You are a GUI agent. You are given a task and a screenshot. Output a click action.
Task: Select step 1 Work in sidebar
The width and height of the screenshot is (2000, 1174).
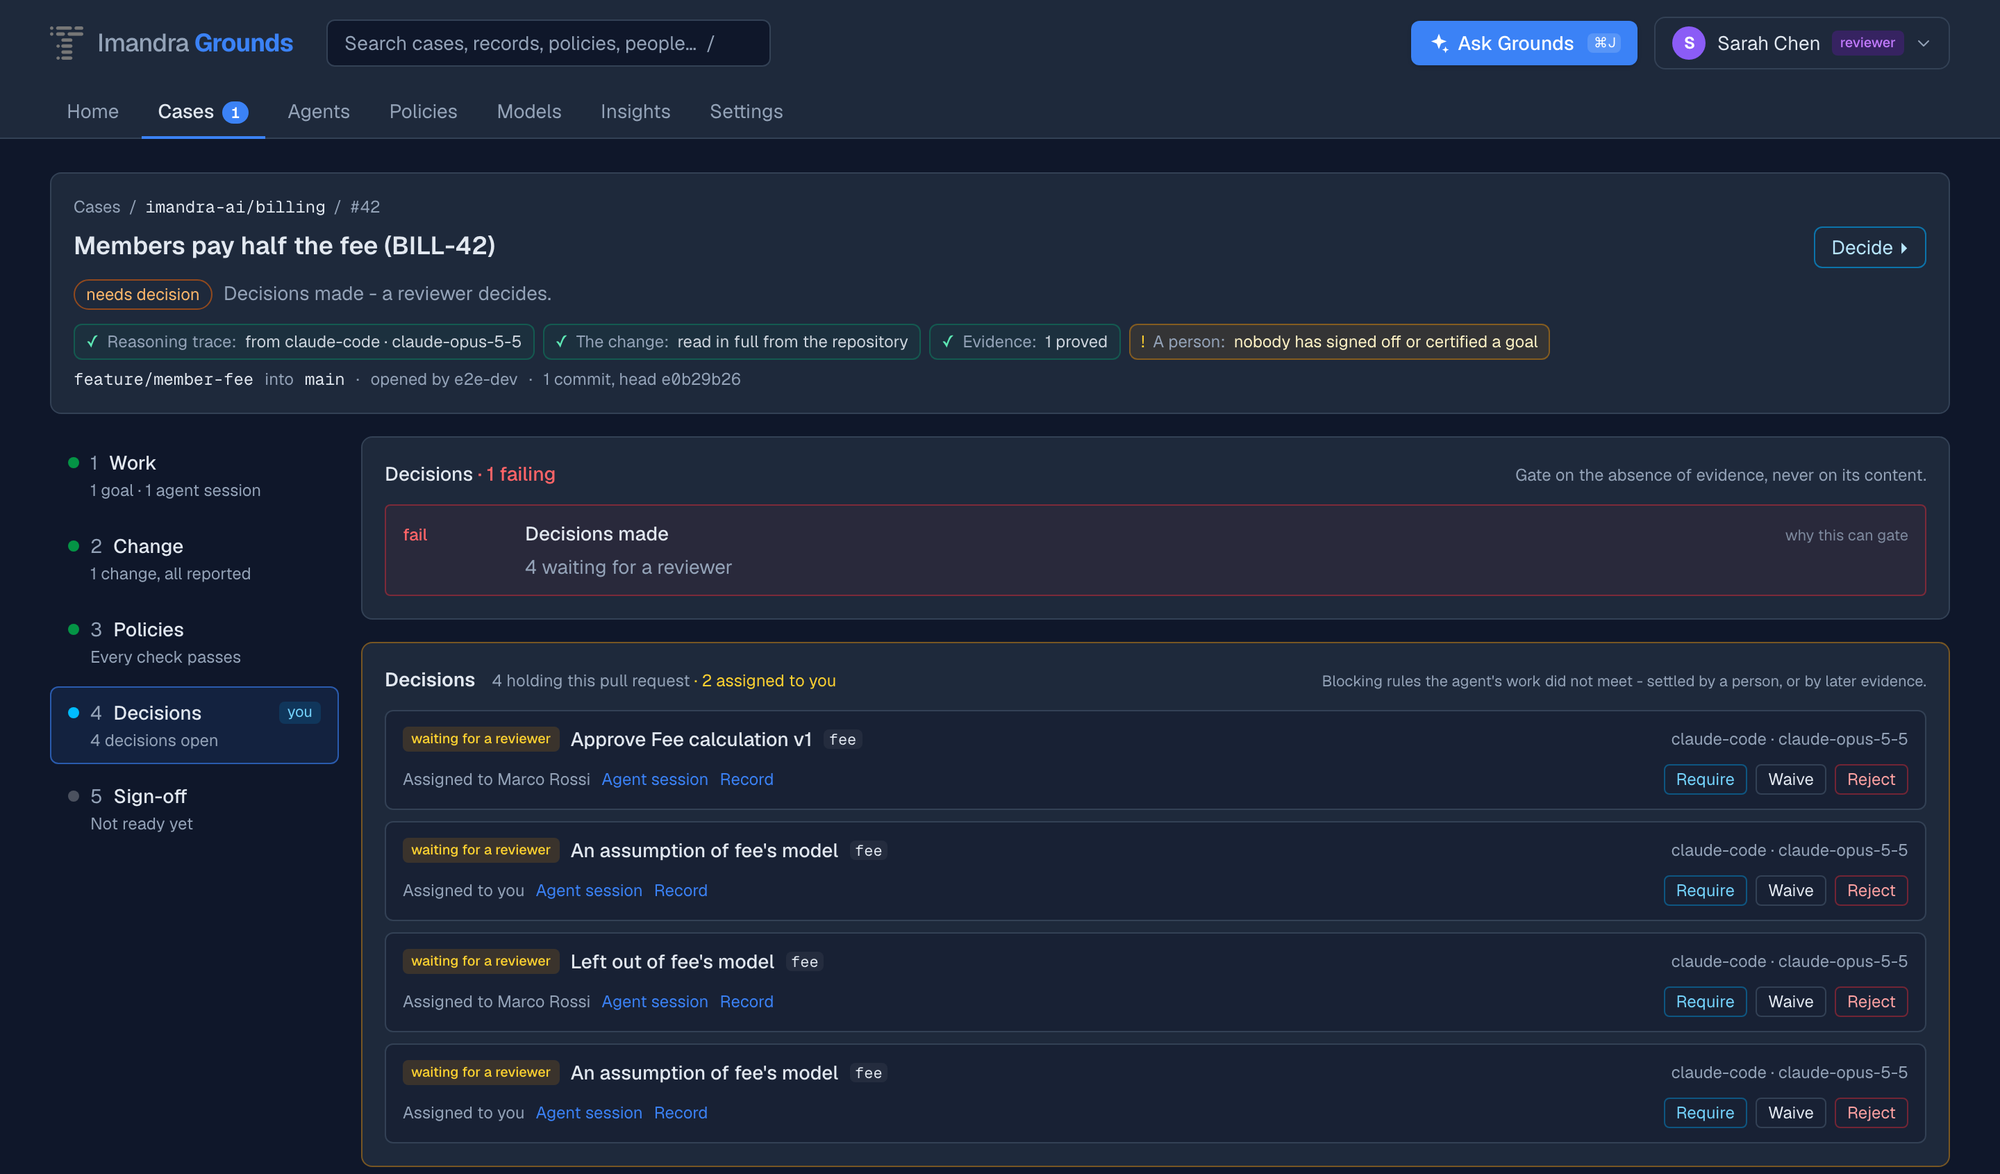194,476
